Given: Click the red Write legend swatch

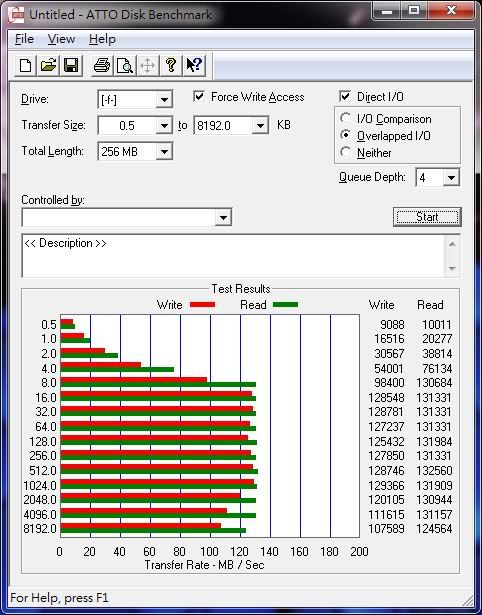Looking at the screenshot, I should pos(202,304).
